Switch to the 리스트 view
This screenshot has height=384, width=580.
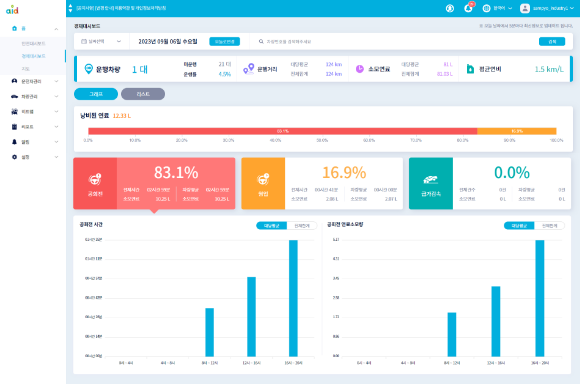tap(143, 94)
